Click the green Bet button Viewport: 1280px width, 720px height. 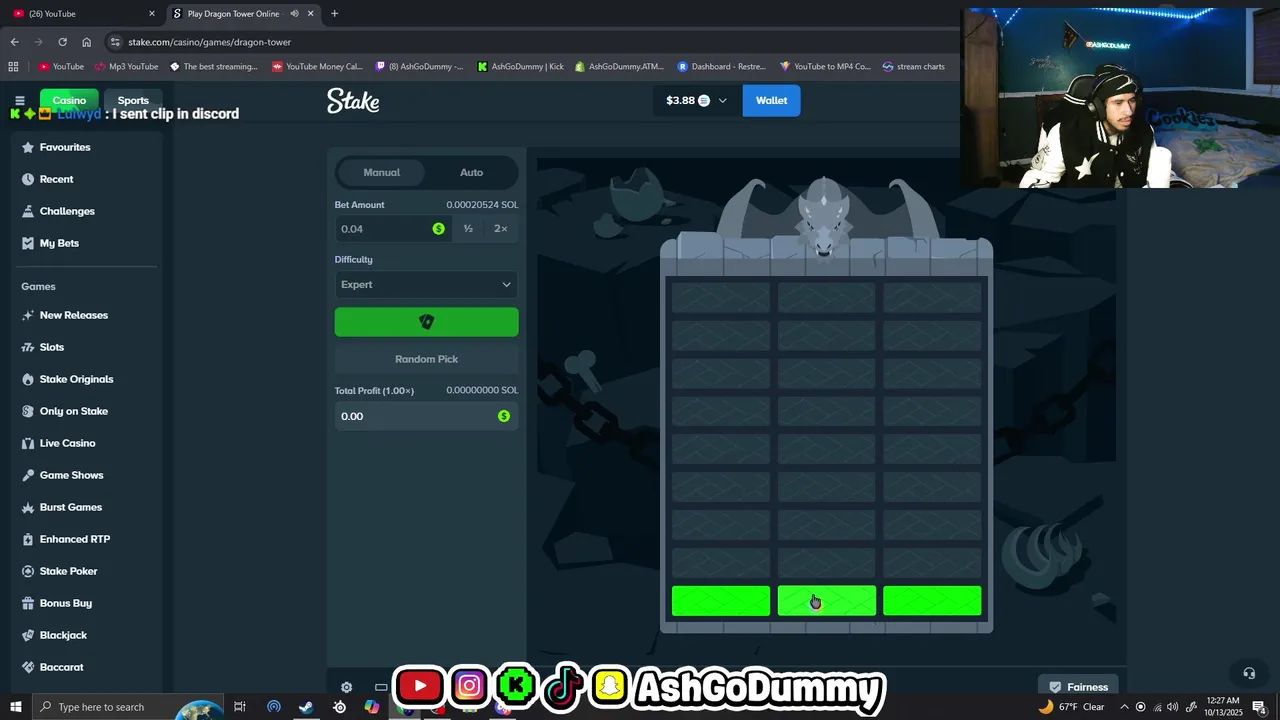(426, 322)
